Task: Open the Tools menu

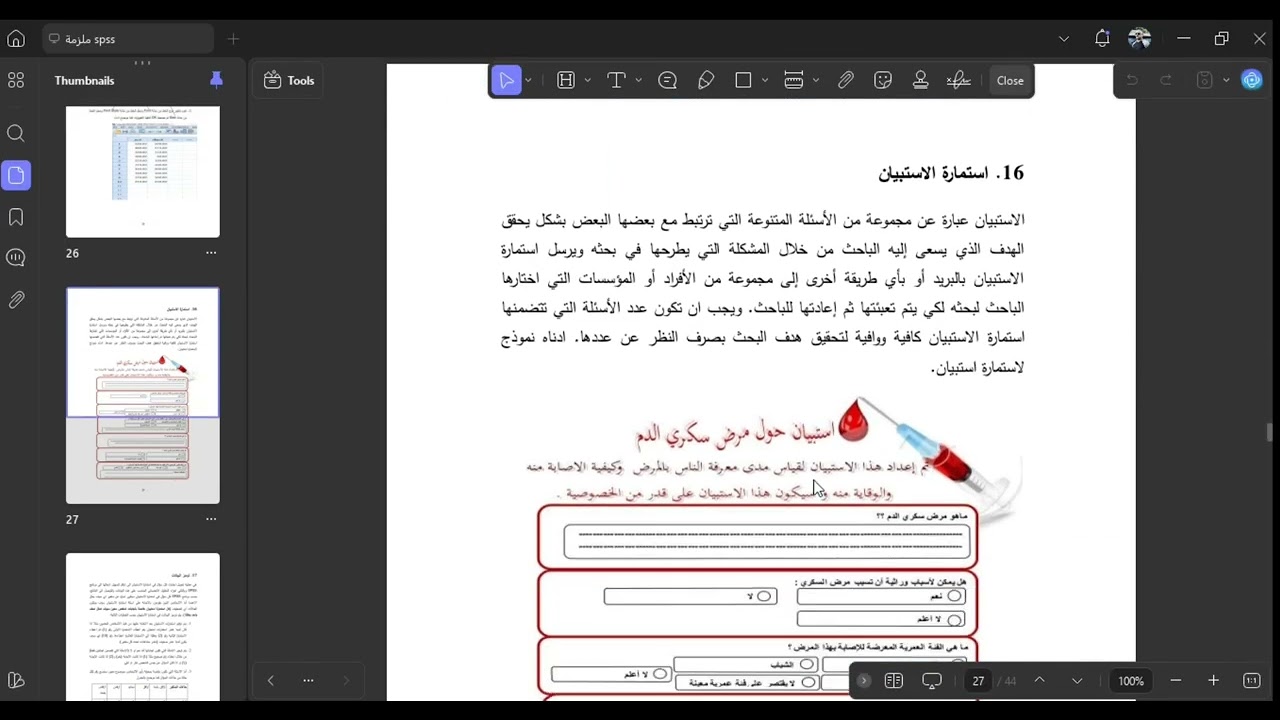Action: pyautogui.click(x=289, y=80)
